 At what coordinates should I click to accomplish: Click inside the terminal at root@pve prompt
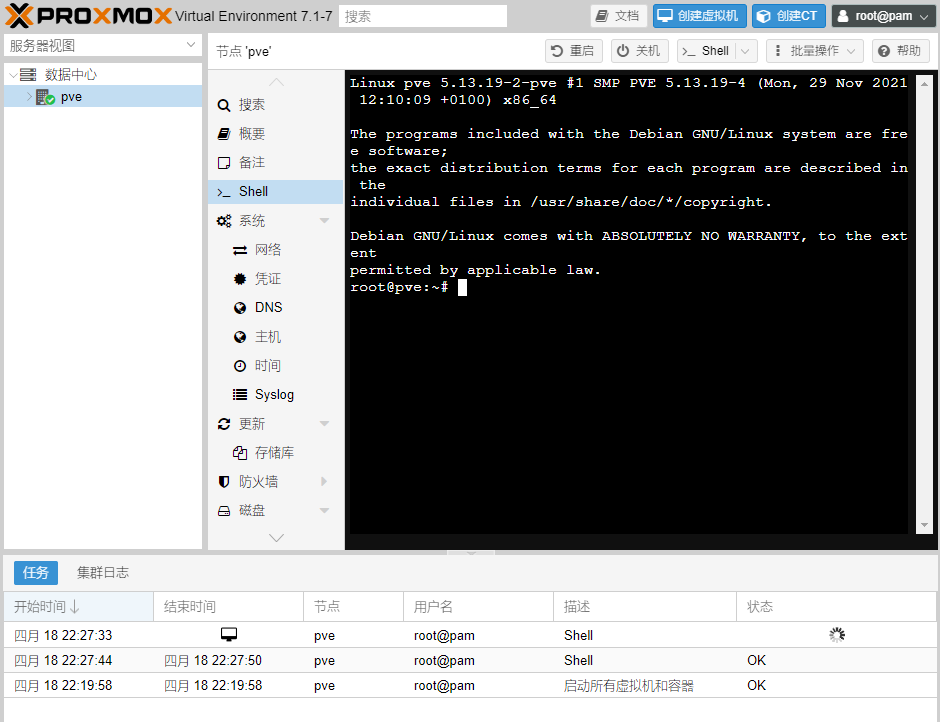point(462,288)
